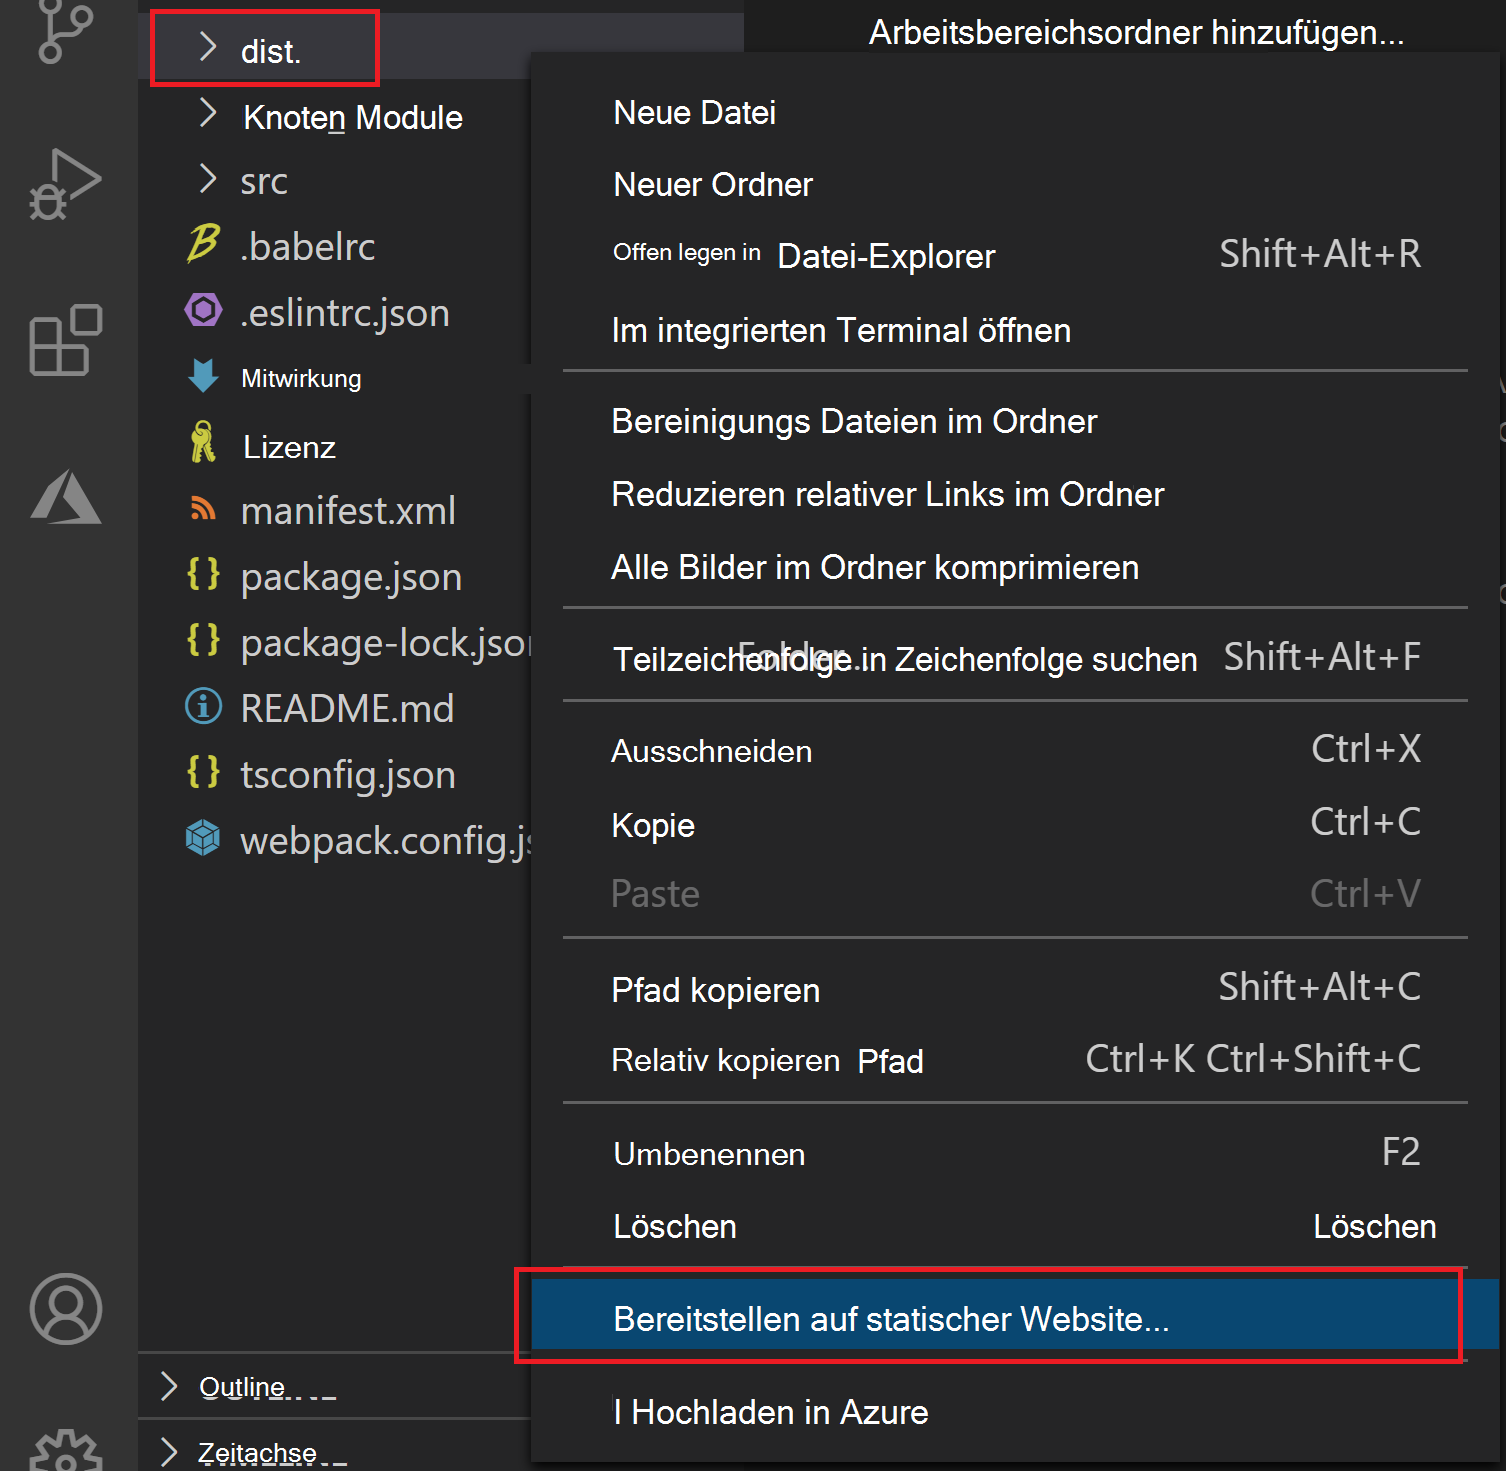The image size is (1506, 1471).
Task: Open the Extensions view icon
Action: coord(66,340)
